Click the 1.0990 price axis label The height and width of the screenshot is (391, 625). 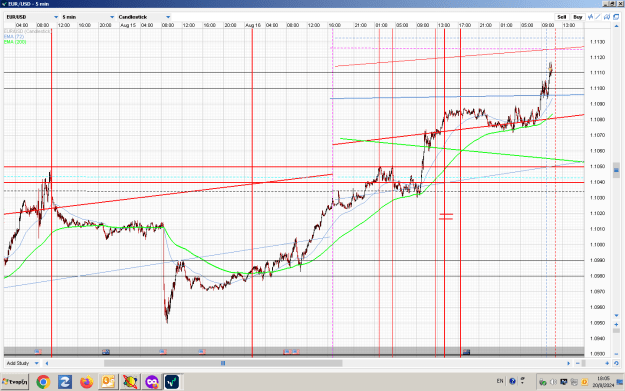(597, 260)
